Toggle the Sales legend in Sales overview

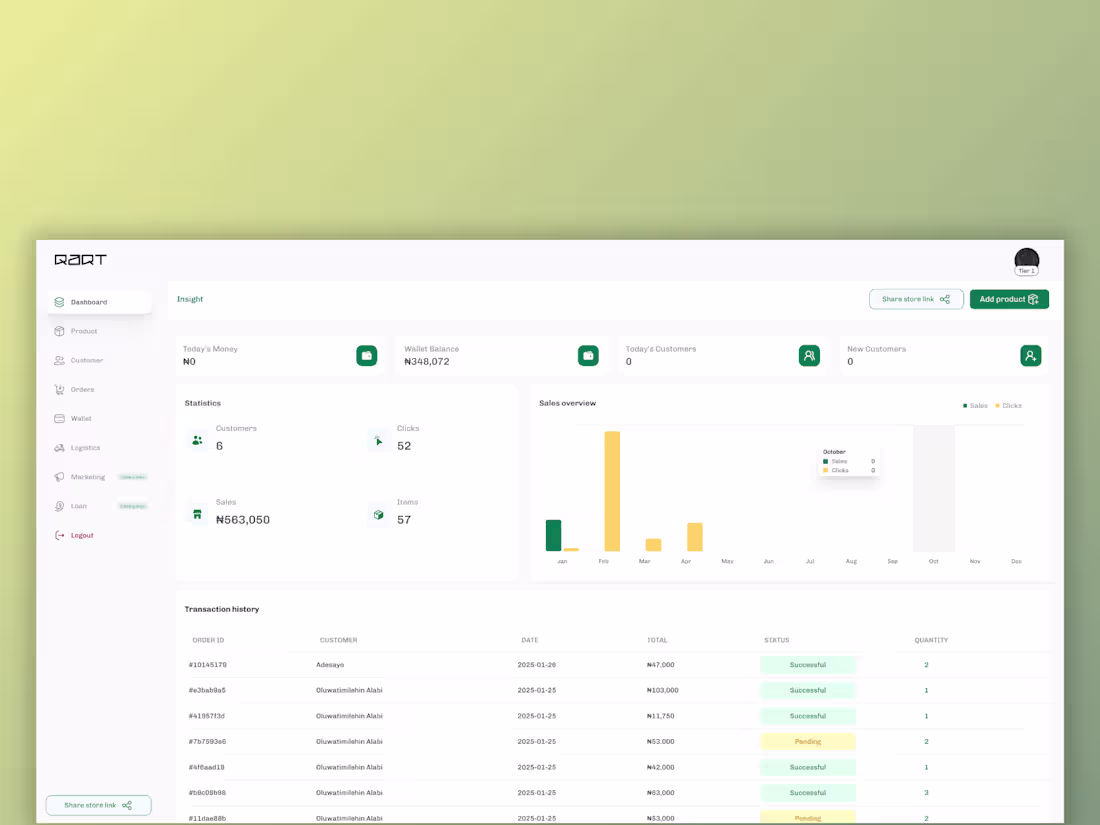[x=975, y=406]
